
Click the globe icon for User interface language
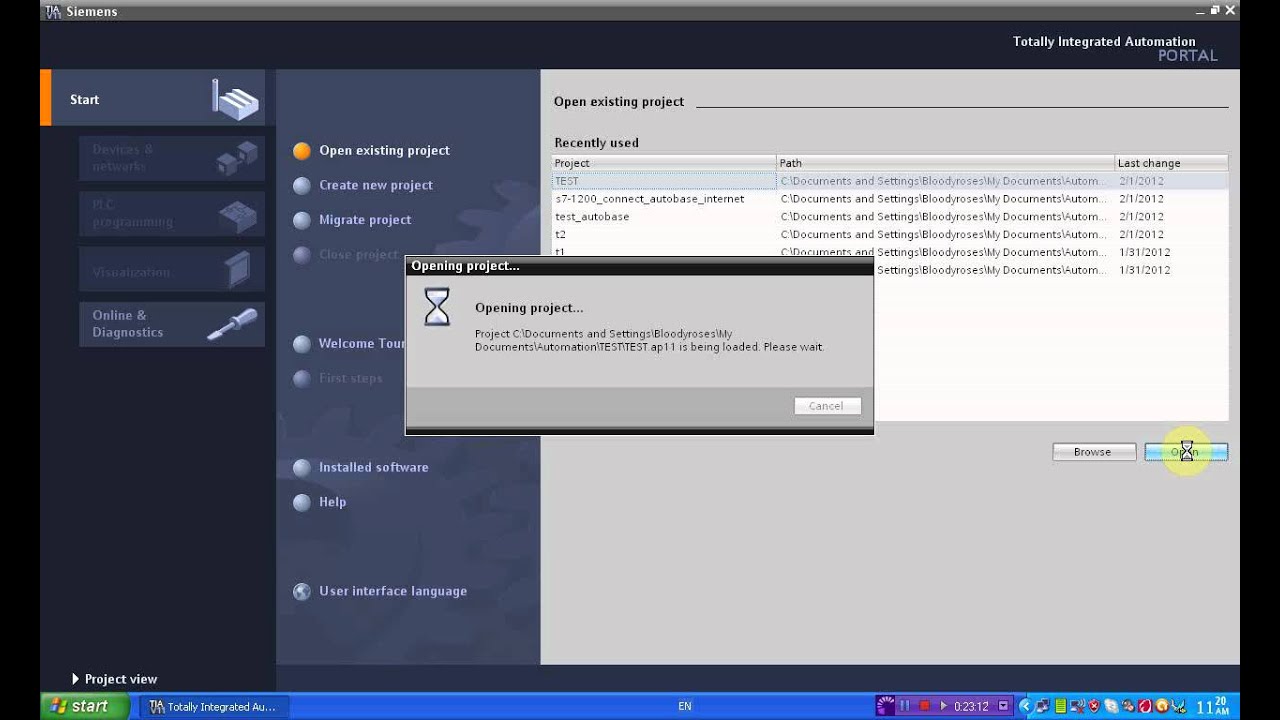302,591
